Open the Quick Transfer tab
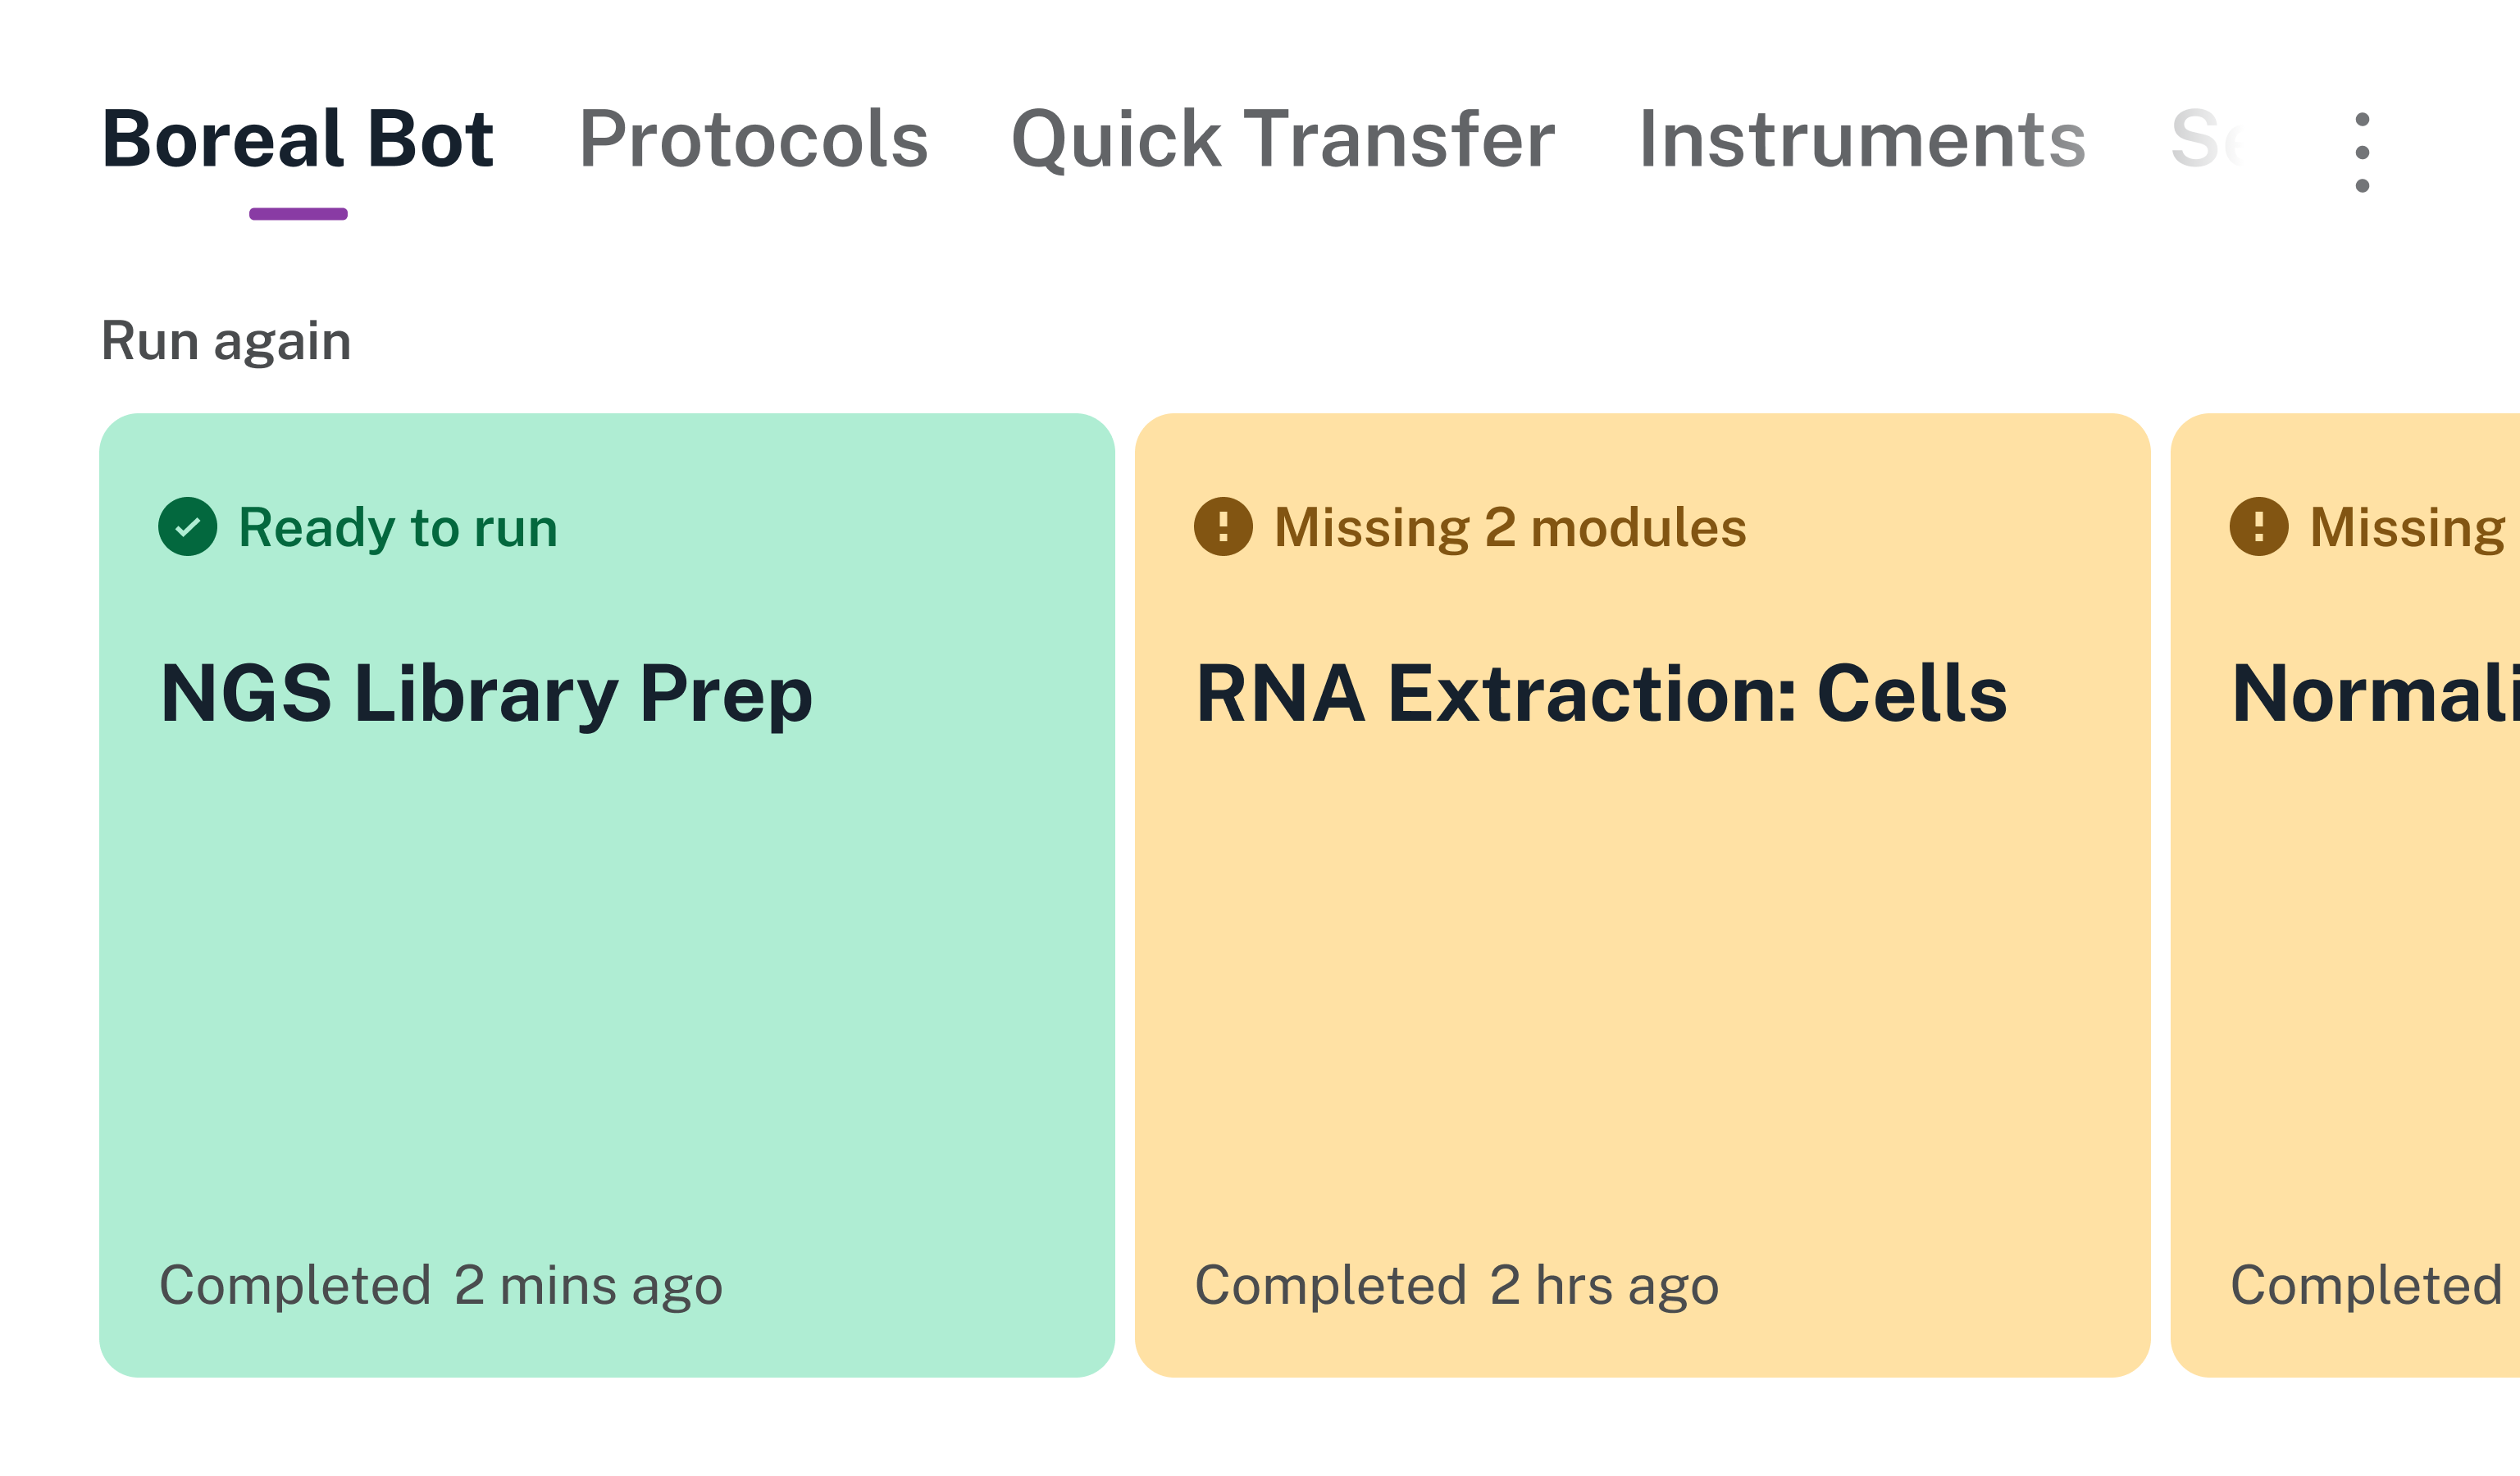The width and height of the screenshot is (2520, 1476). pos(1283,139)
